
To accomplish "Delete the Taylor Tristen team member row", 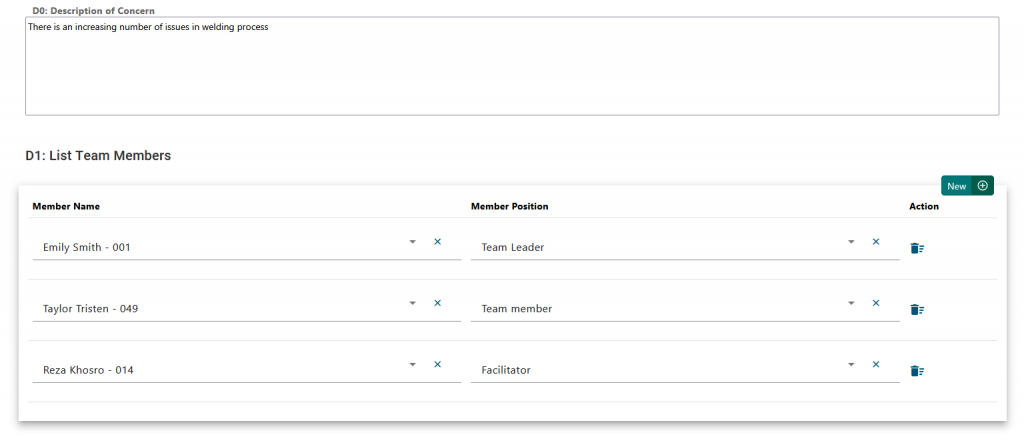I will coord(916,310).
